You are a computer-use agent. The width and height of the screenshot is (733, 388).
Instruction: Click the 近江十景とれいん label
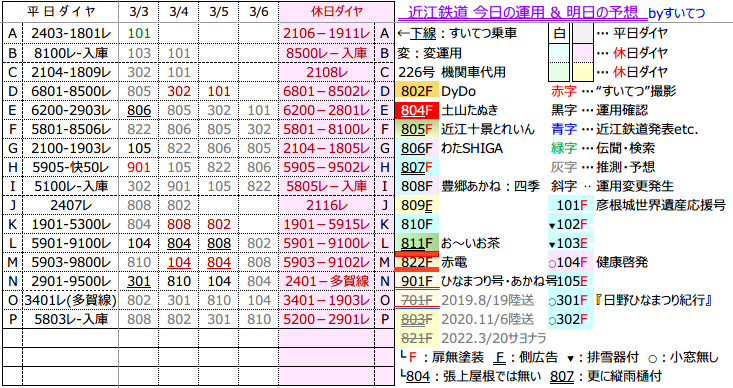pos(488,129)
